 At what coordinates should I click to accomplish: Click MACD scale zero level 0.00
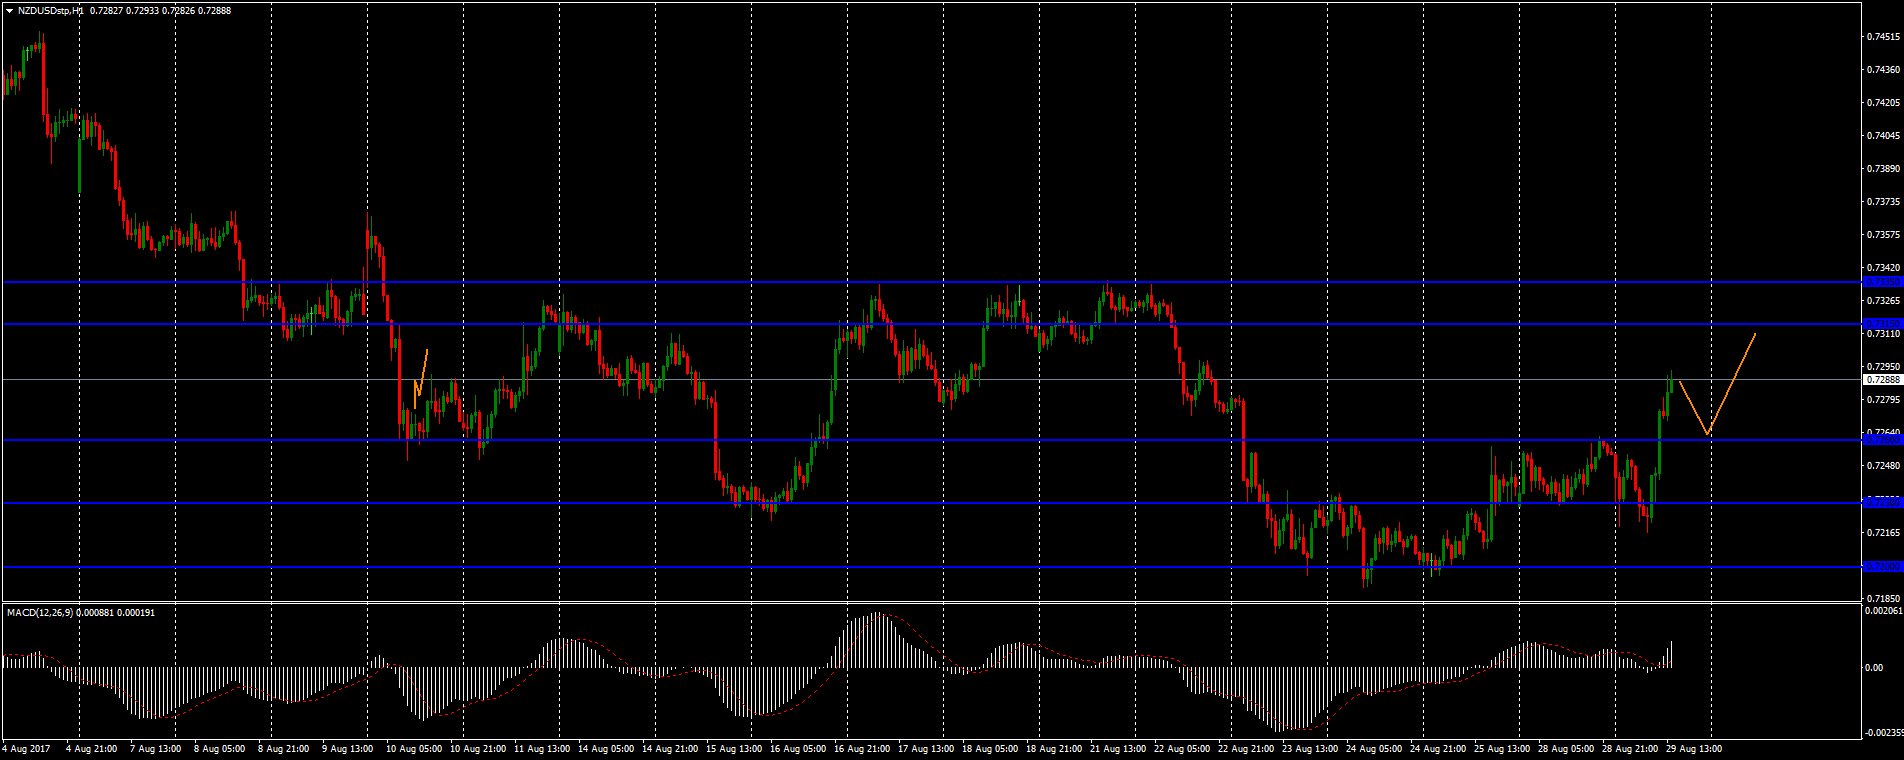click(1875, 668)
